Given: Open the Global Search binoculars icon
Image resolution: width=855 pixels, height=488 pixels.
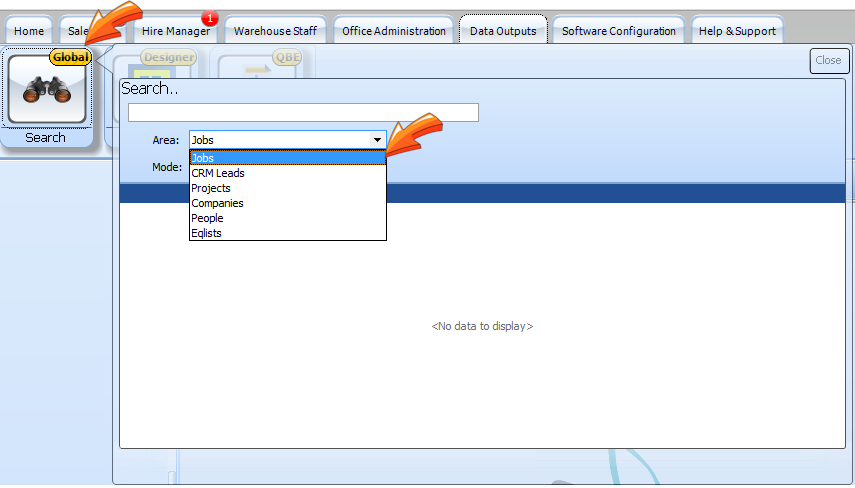Looking at the screenshot, I should (47, 89).
